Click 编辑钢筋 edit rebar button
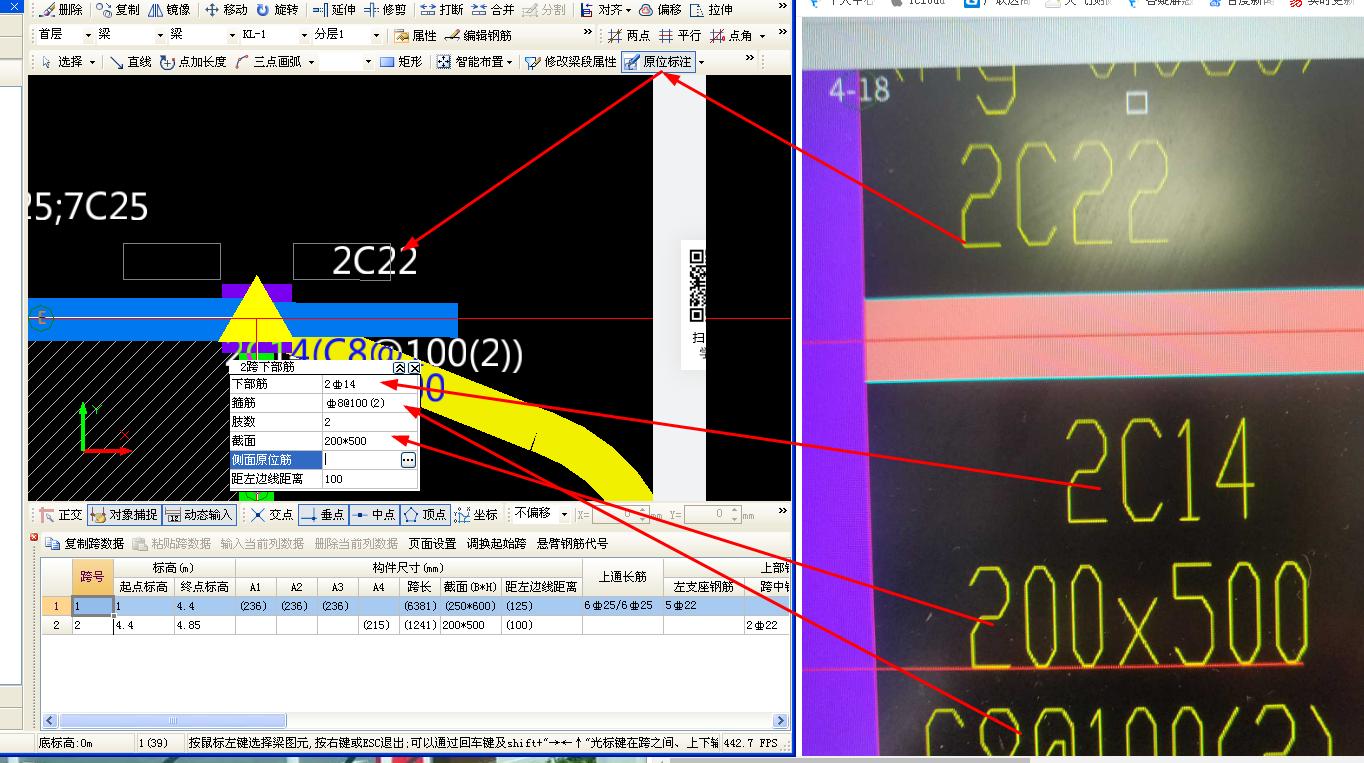This screenshot has height=763, width=1364. [x=478, y=35]
